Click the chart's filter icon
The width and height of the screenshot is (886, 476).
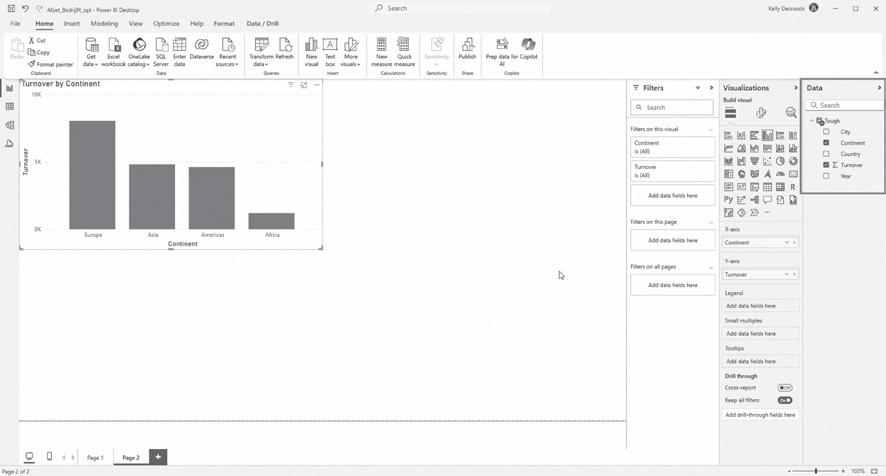[x=290, y=85]
